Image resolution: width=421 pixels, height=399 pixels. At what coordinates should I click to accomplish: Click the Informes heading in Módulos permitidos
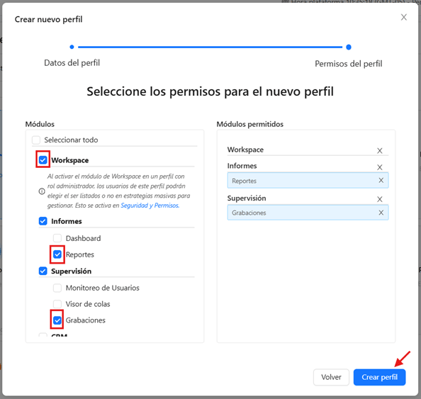[242, 166]
